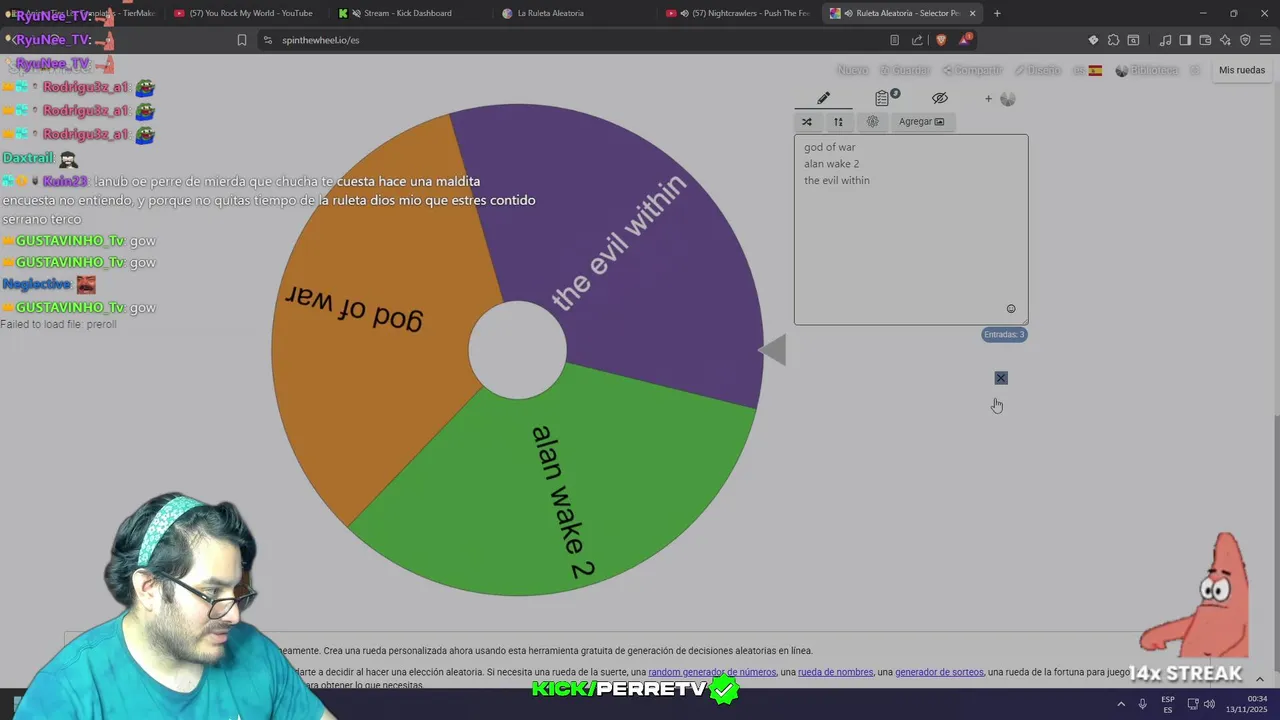Switch to the La Ruleta Aleatoria tab

coord(550,13)
